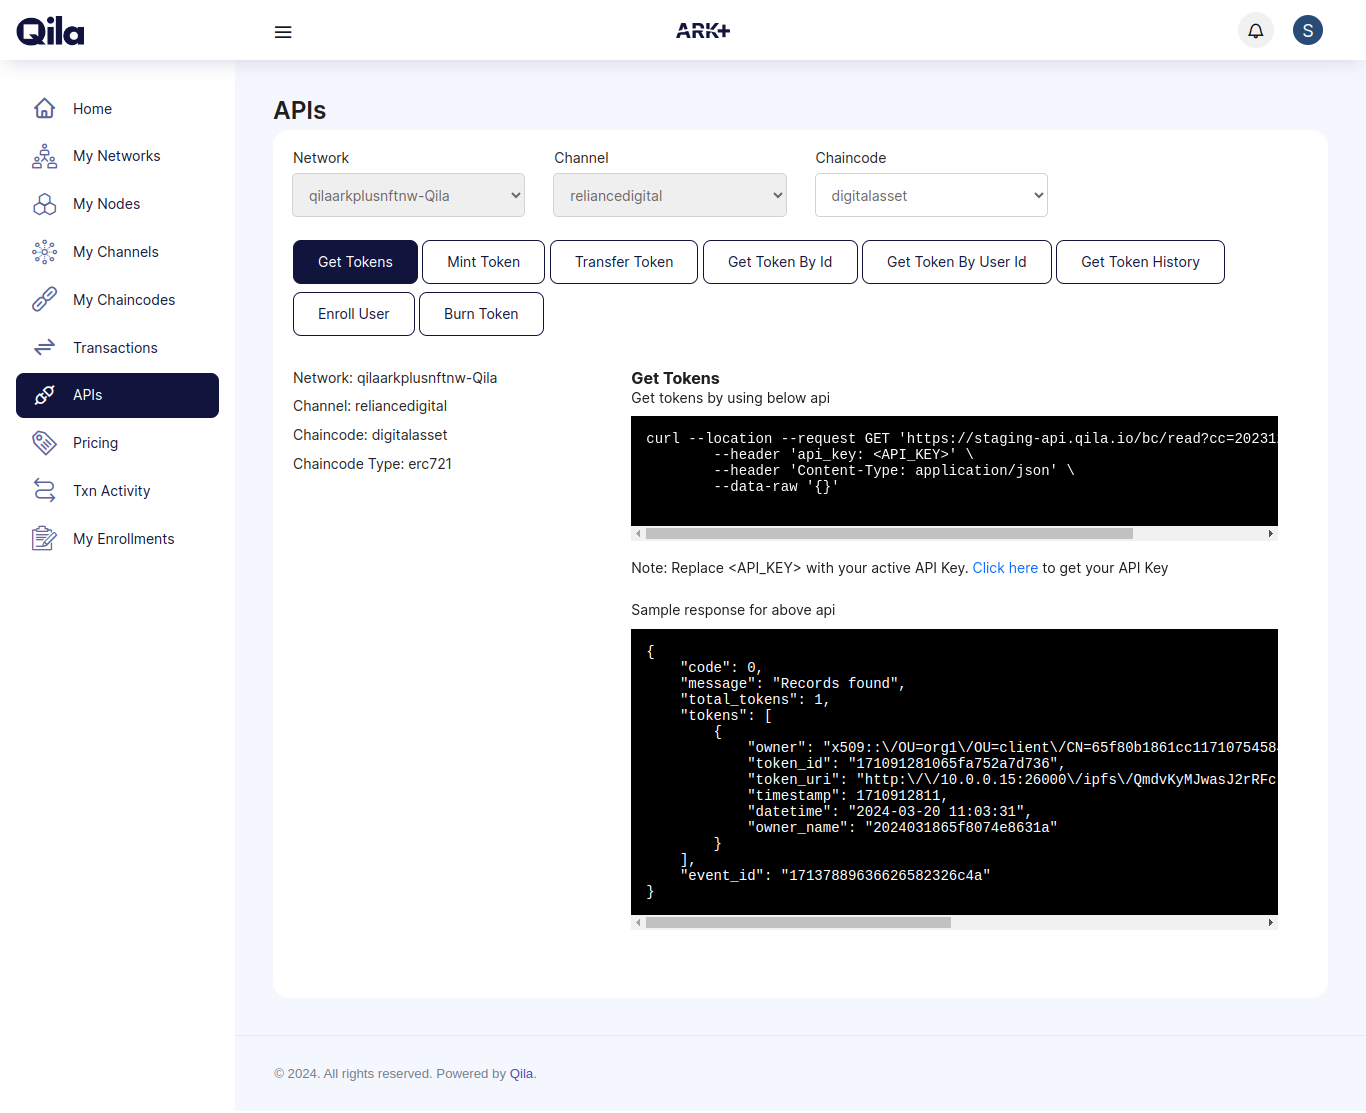Click the My Networks icon
The height and width of the screenshot is (1113, 1366).
45,156
